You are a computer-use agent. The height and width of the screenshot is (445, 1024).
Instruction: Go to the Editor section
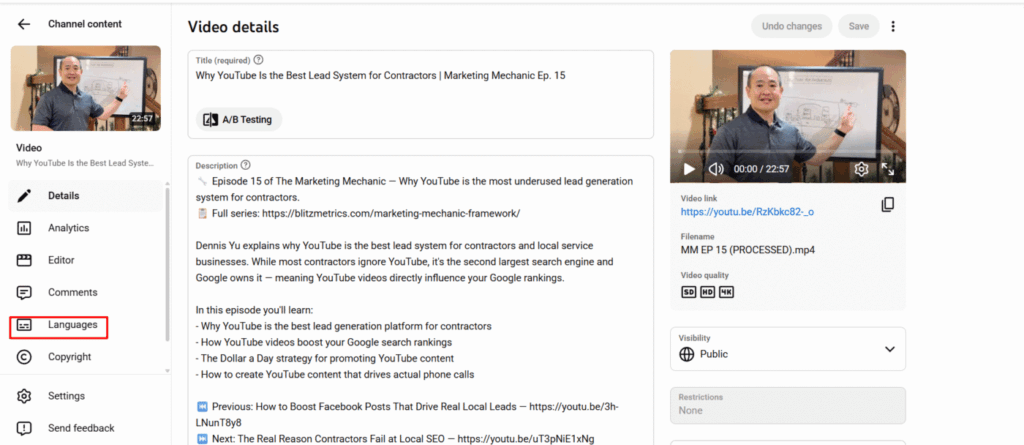point(61,260)
